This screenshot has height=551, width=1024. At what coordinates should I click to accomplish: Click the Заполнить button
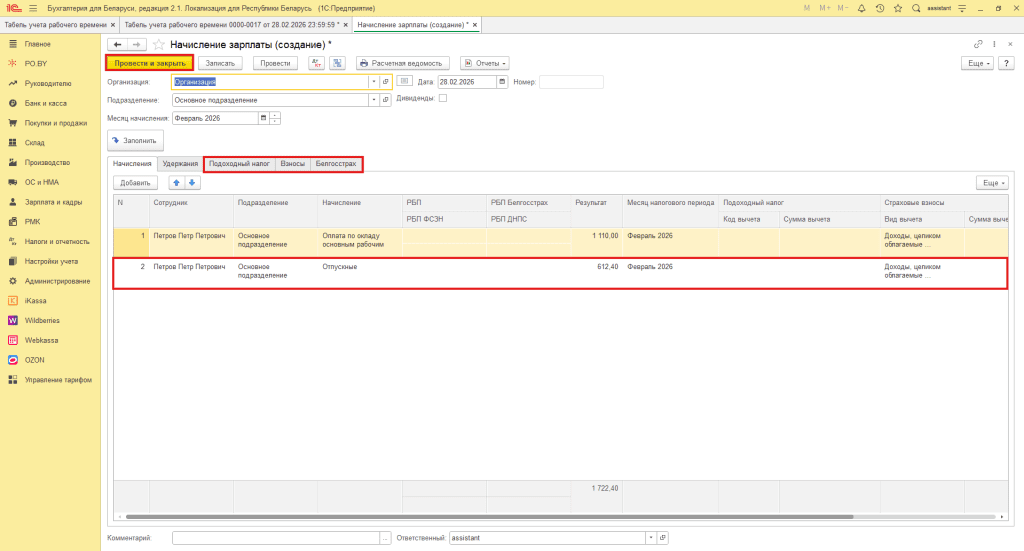pyautogui.click(x=135, y=141)
